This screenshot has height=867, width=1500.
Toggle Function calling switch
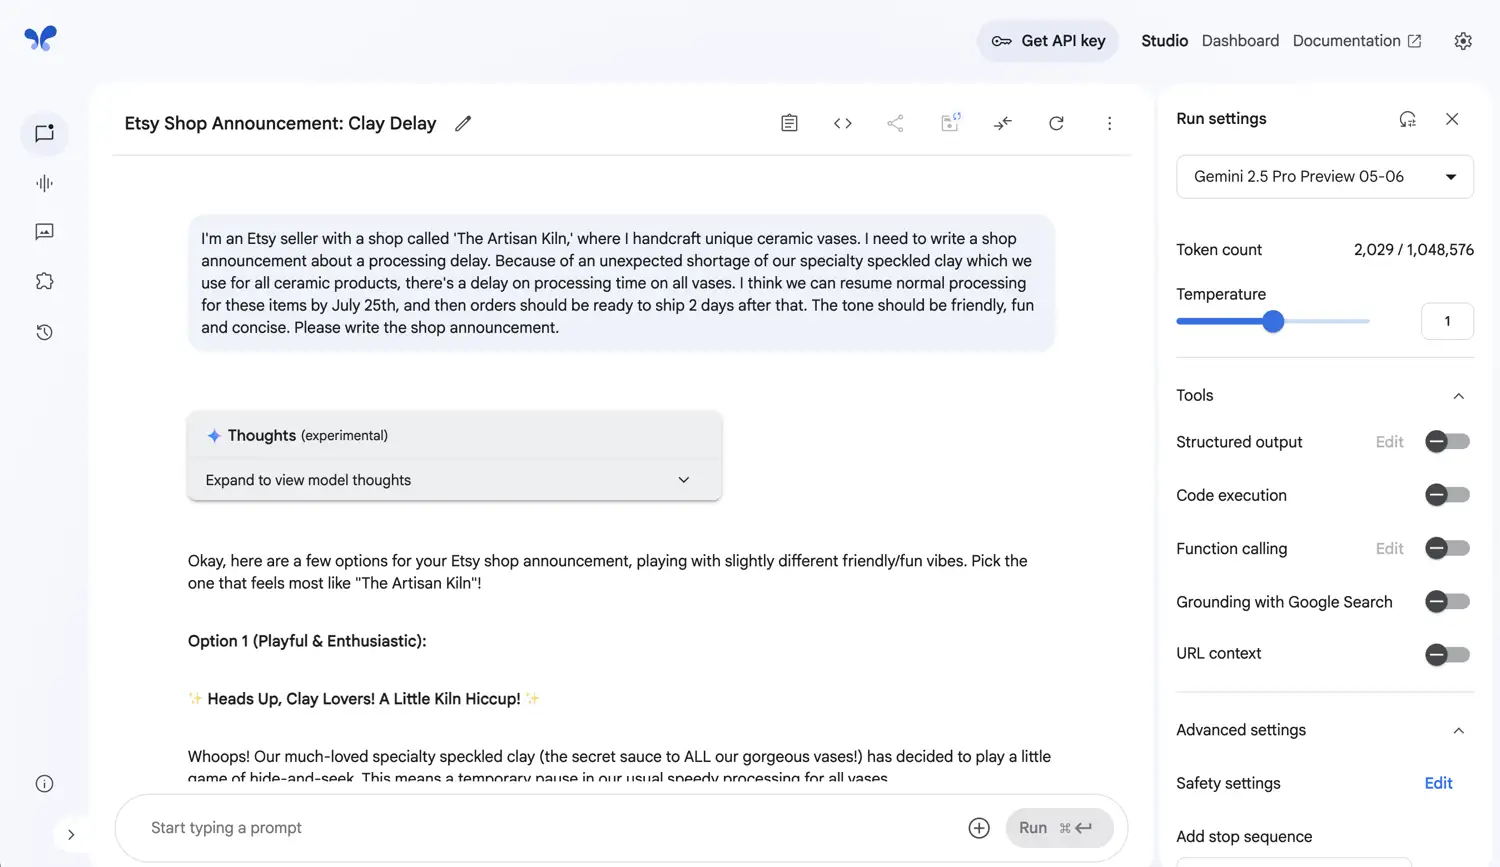pyautogui.click(x=1447, y=548)
